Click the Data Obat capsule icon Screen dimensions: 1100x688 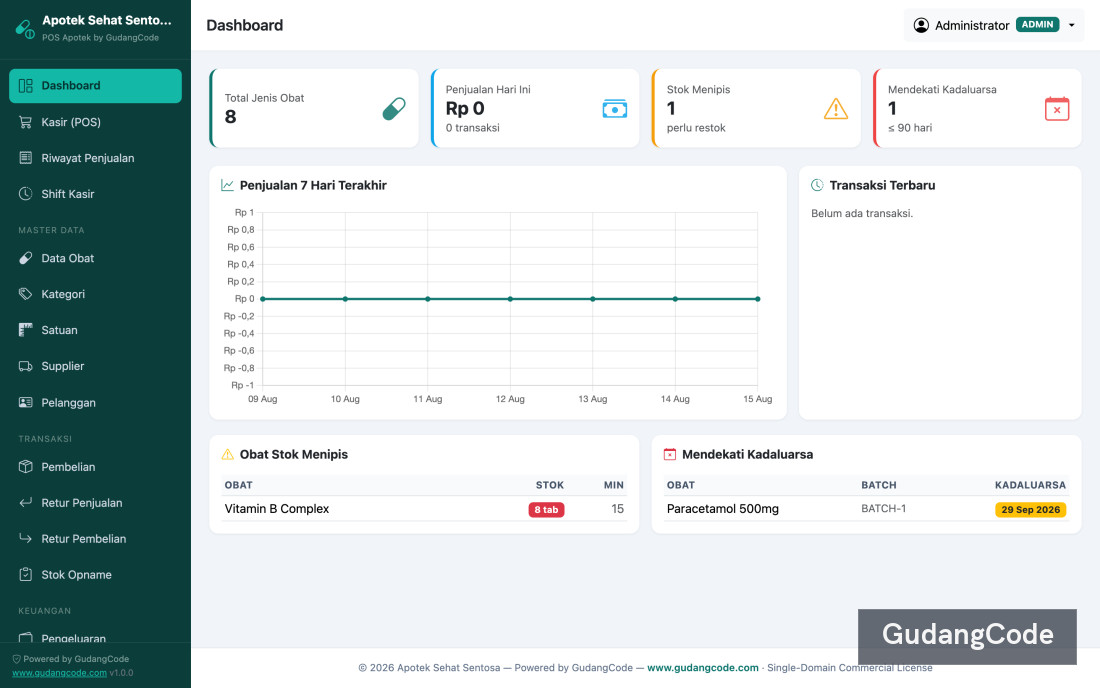tap(25, 258)
